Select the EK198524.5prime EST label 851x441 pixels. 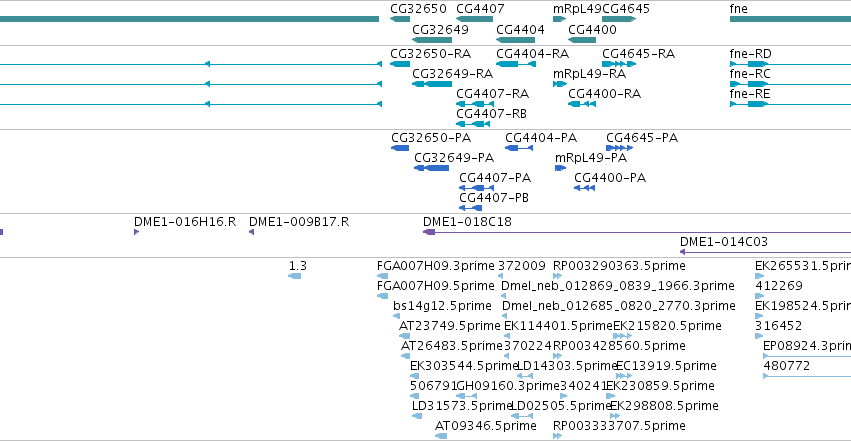pos(803,306)
